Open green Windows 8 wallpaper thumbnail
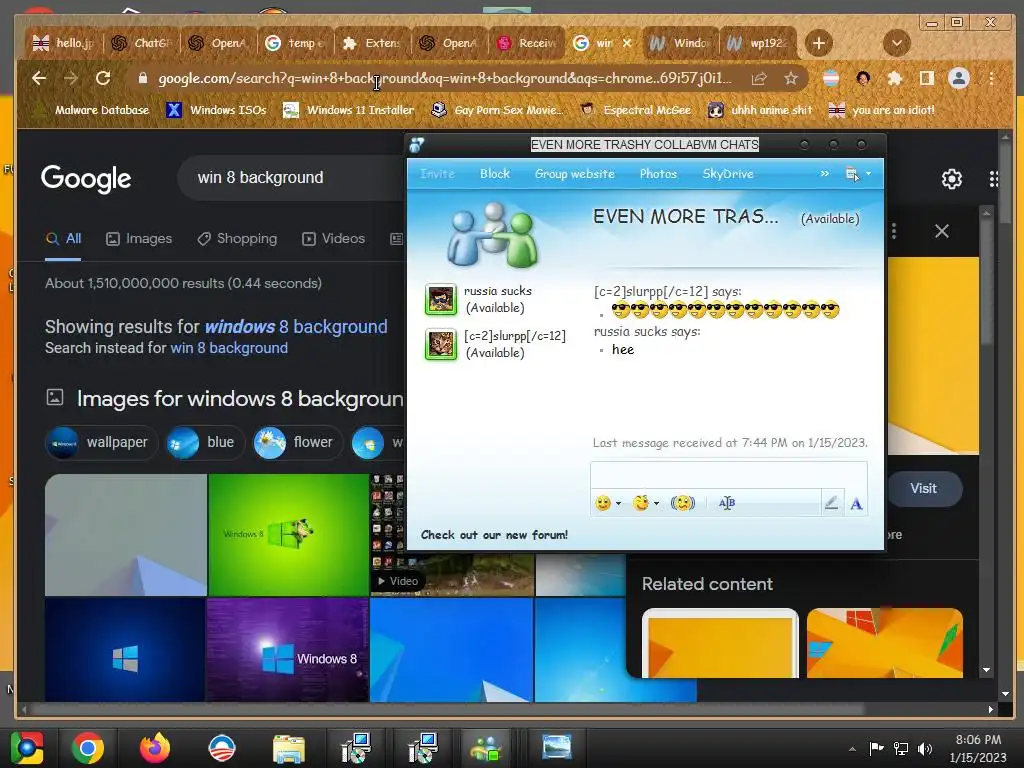1024x768 pixels. pos(288,534)
